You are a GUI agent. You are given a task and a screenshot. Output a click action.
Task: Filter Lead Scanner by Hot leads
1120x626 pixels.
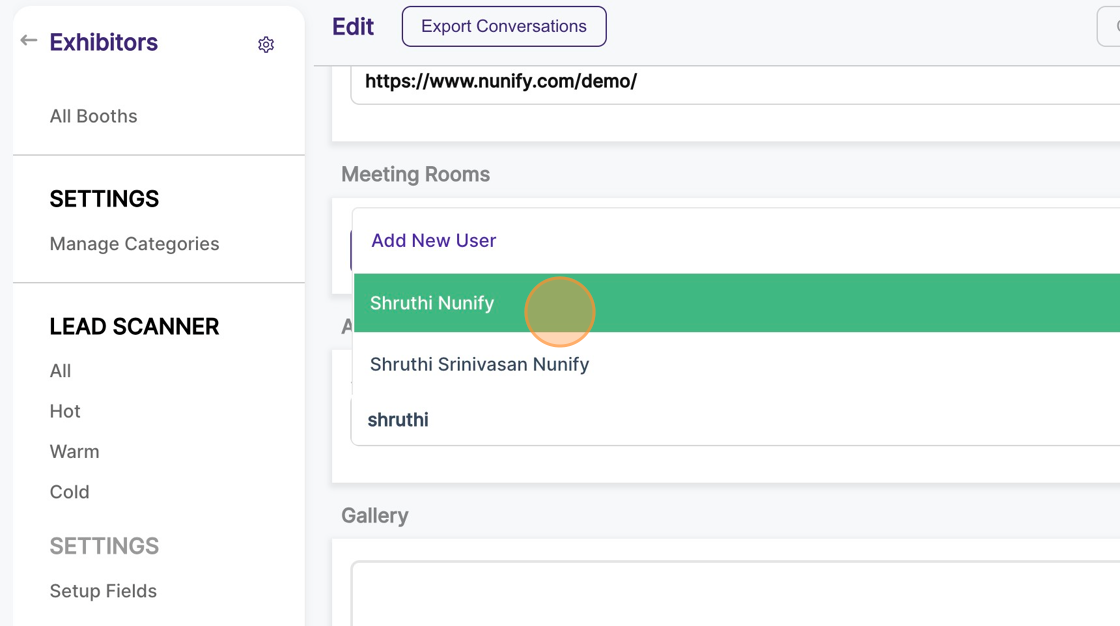point(65,411)
